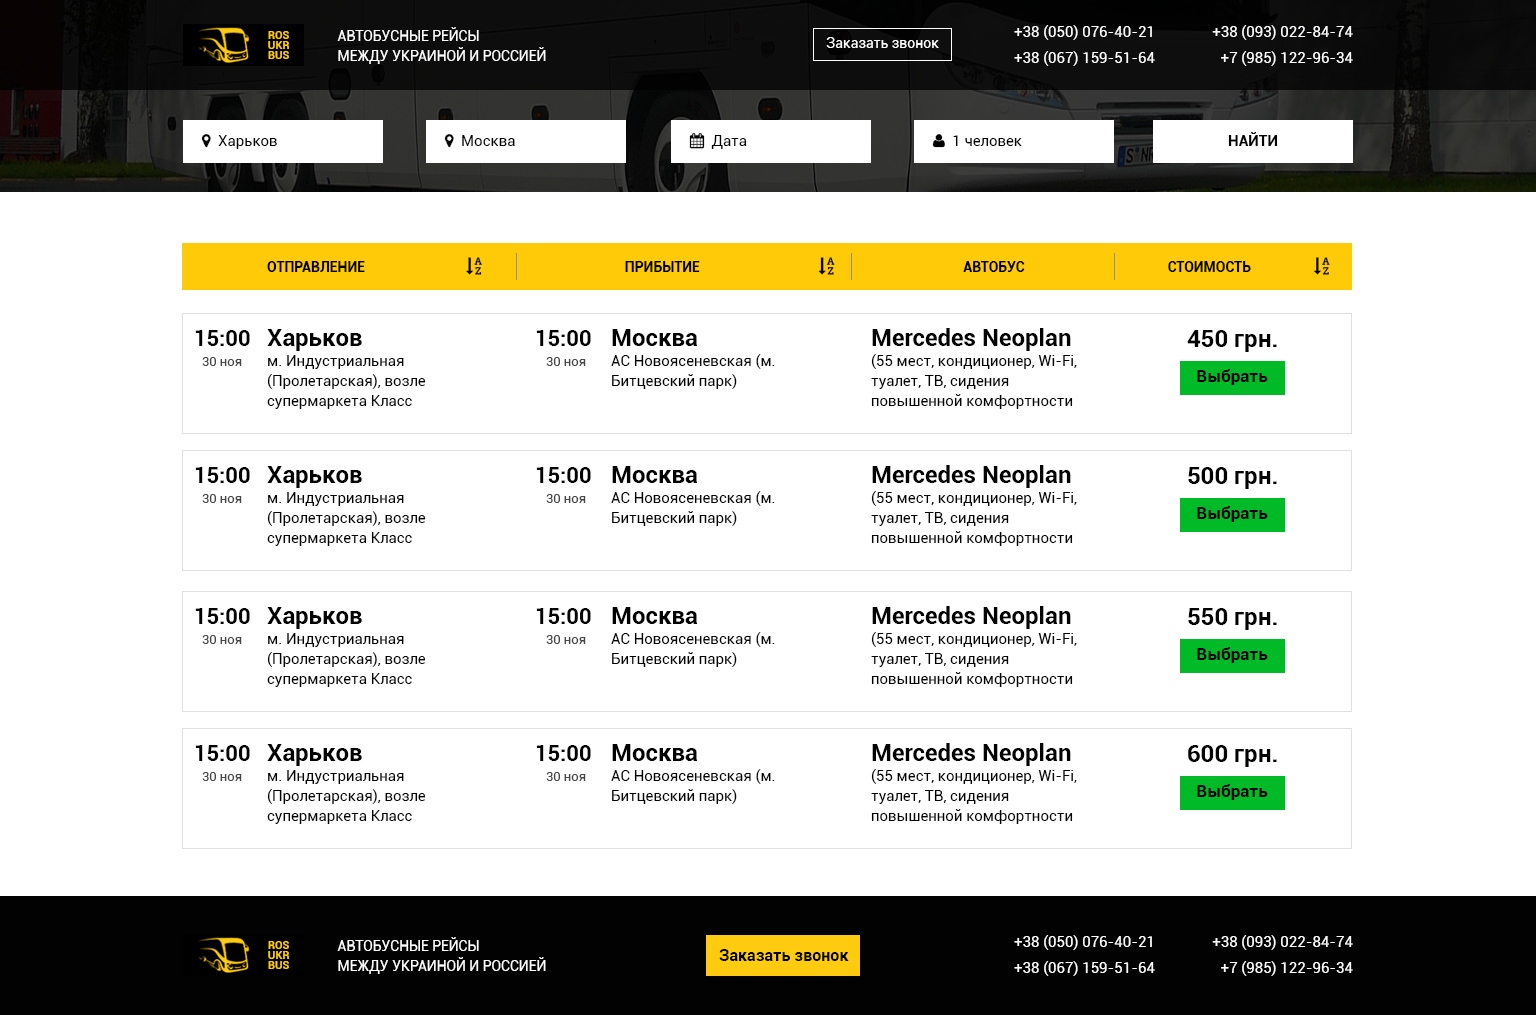Click the RosUkrBus logo in header
1536x1015 pixels.
tap(243, 45)
